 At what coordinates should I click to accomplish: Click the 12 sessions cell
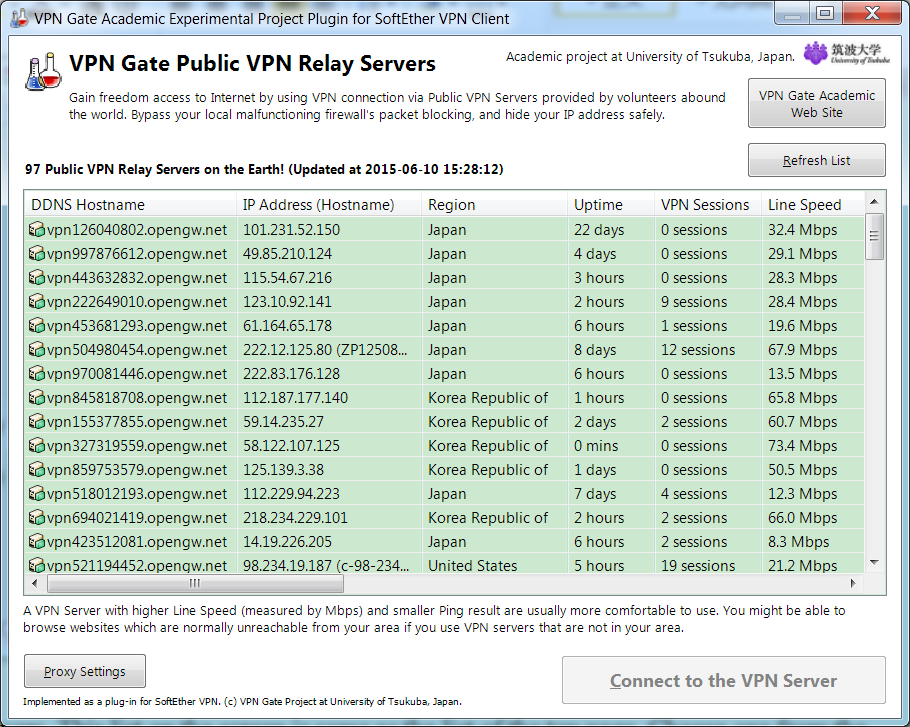(698, 350)
